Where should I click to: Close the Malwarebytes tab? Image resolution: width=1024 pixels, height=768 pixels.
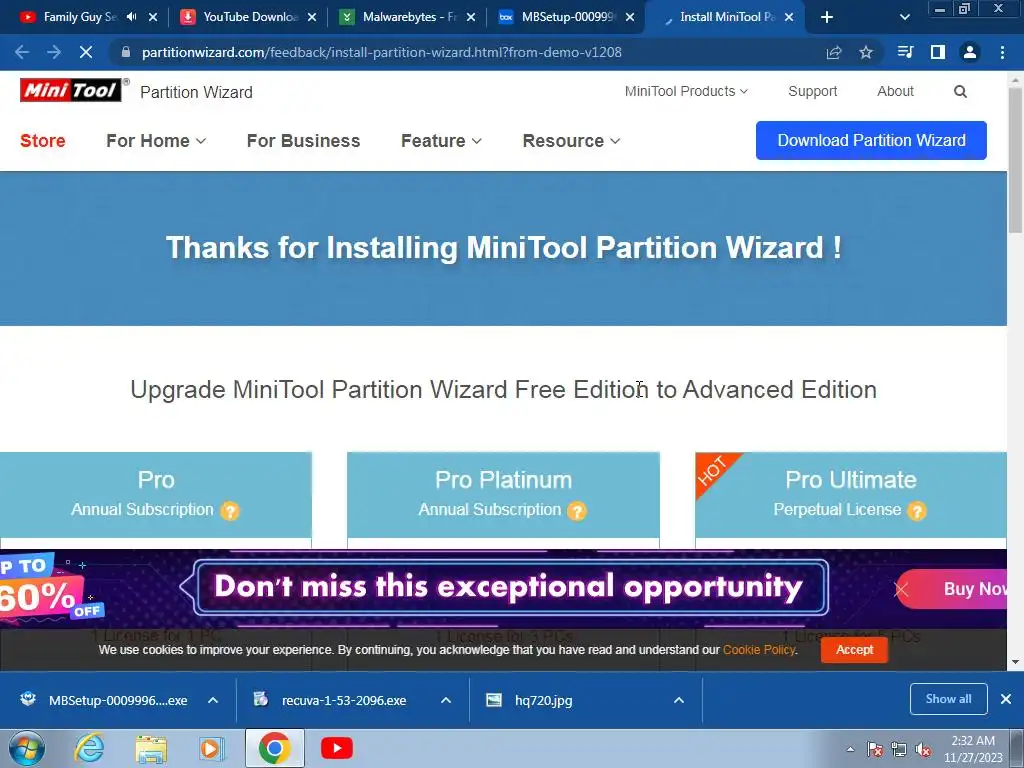pyautogui.click(x=471, y=17)
